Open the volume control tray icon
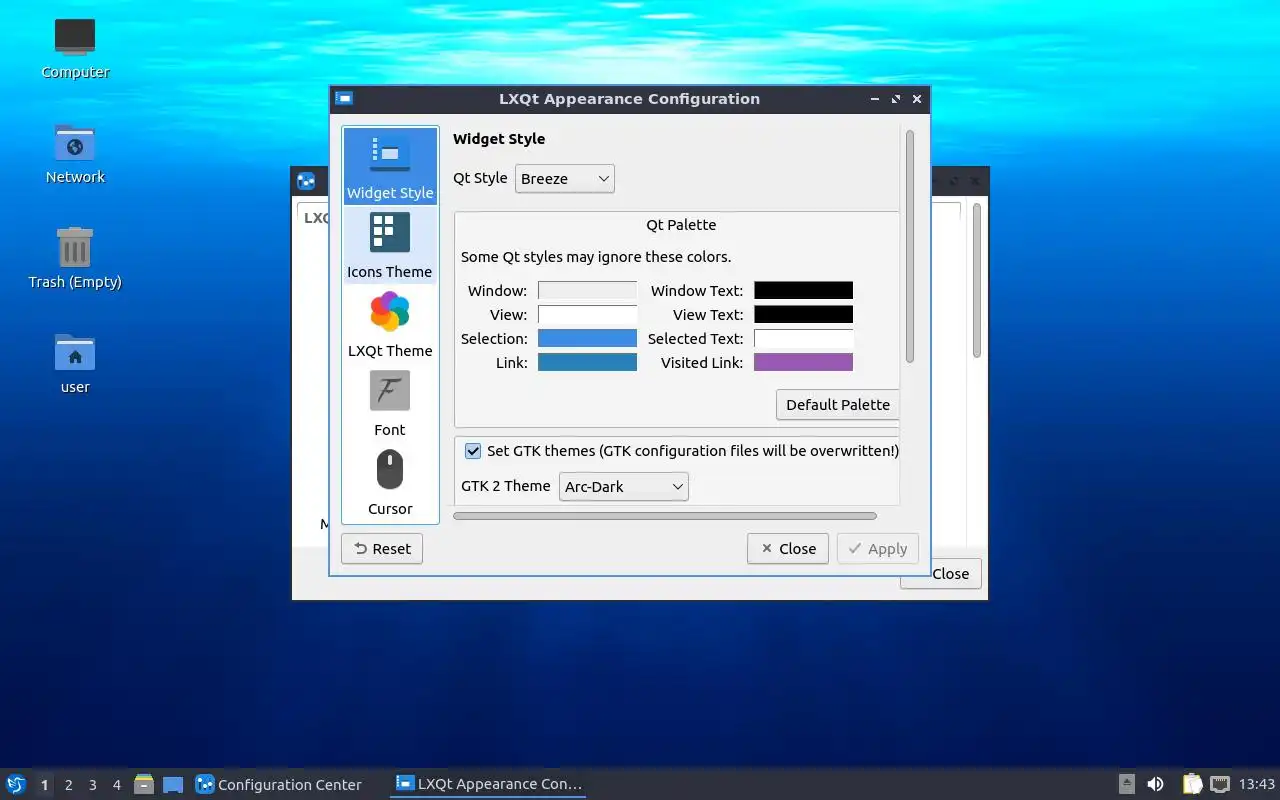Image resolution: width=1280 pixels, height=800 pixels. coord(1156,784)
